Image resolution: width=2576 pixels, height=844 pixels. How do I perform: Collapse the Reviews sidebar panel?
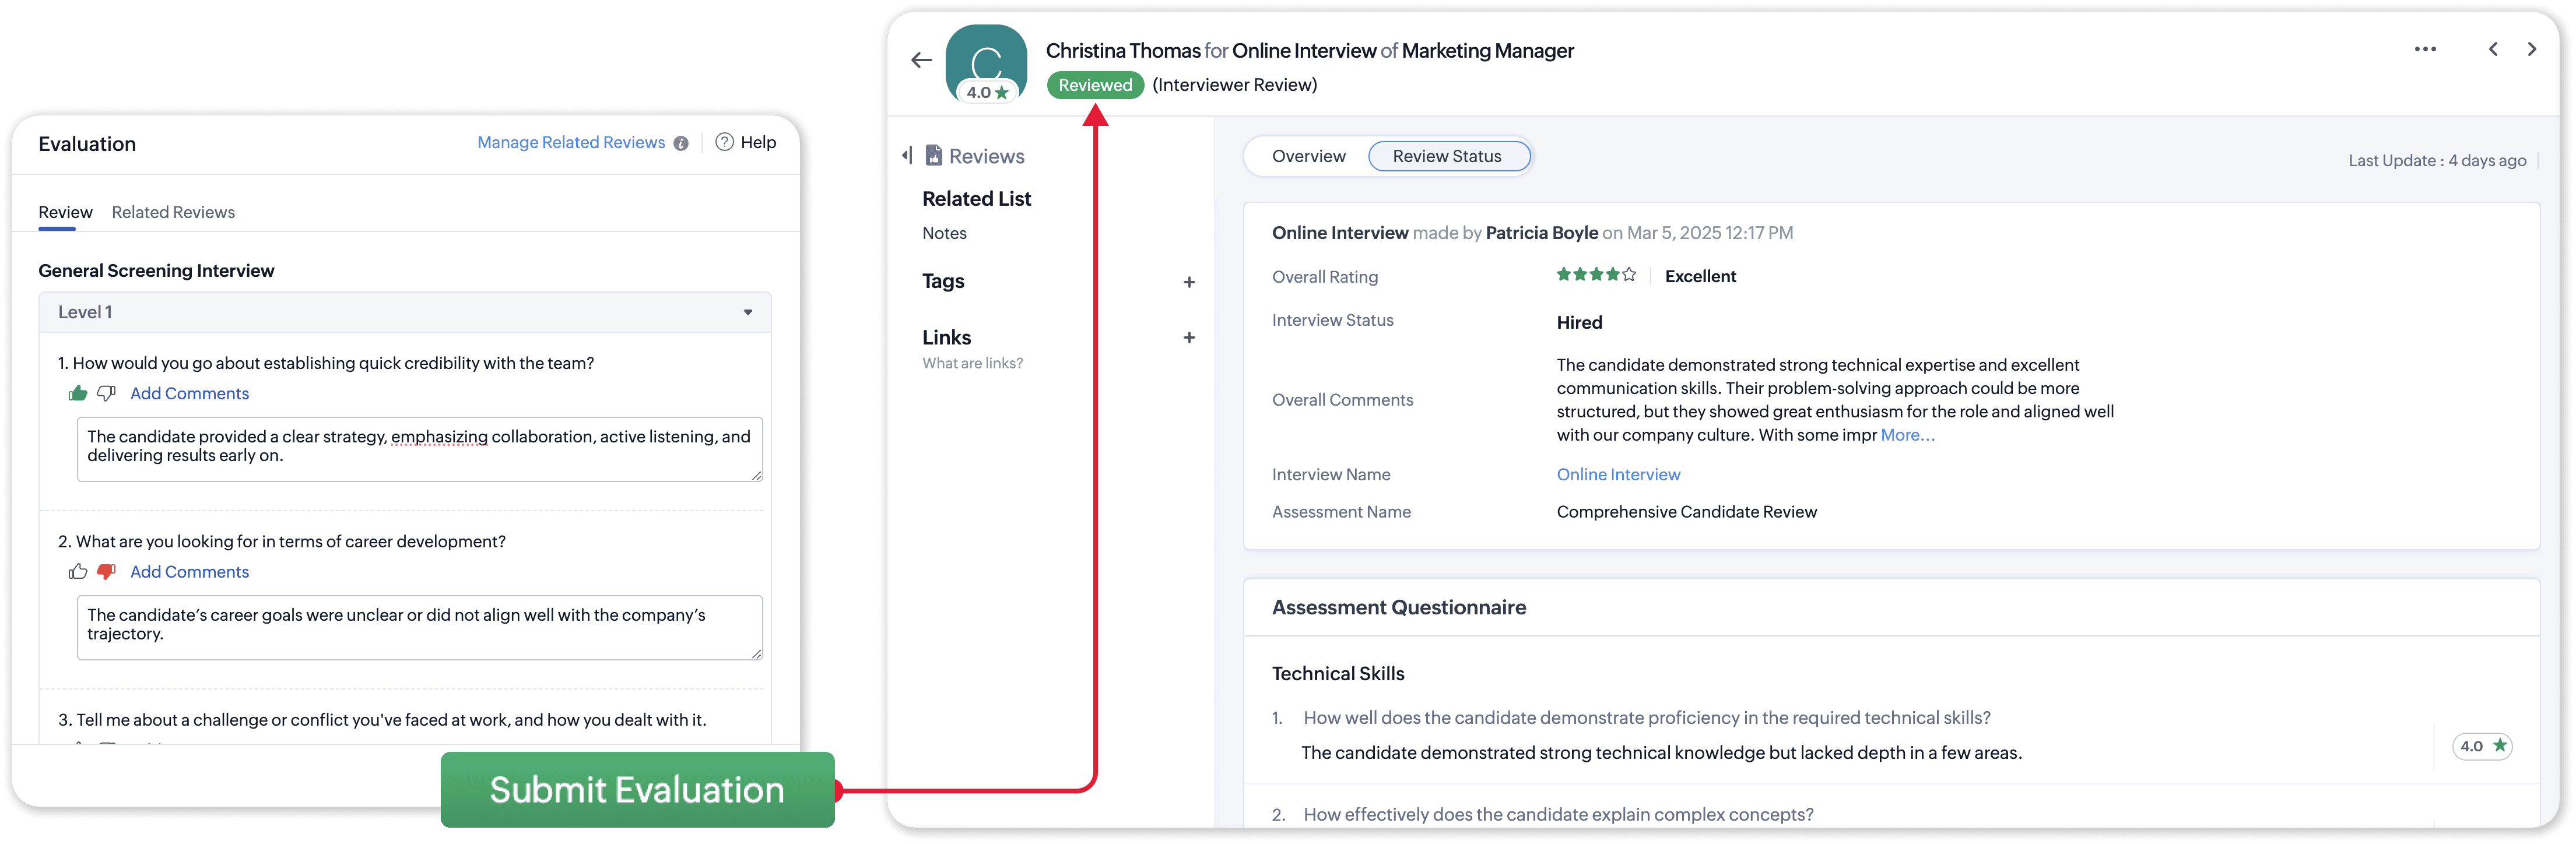(x=907, y=155)
